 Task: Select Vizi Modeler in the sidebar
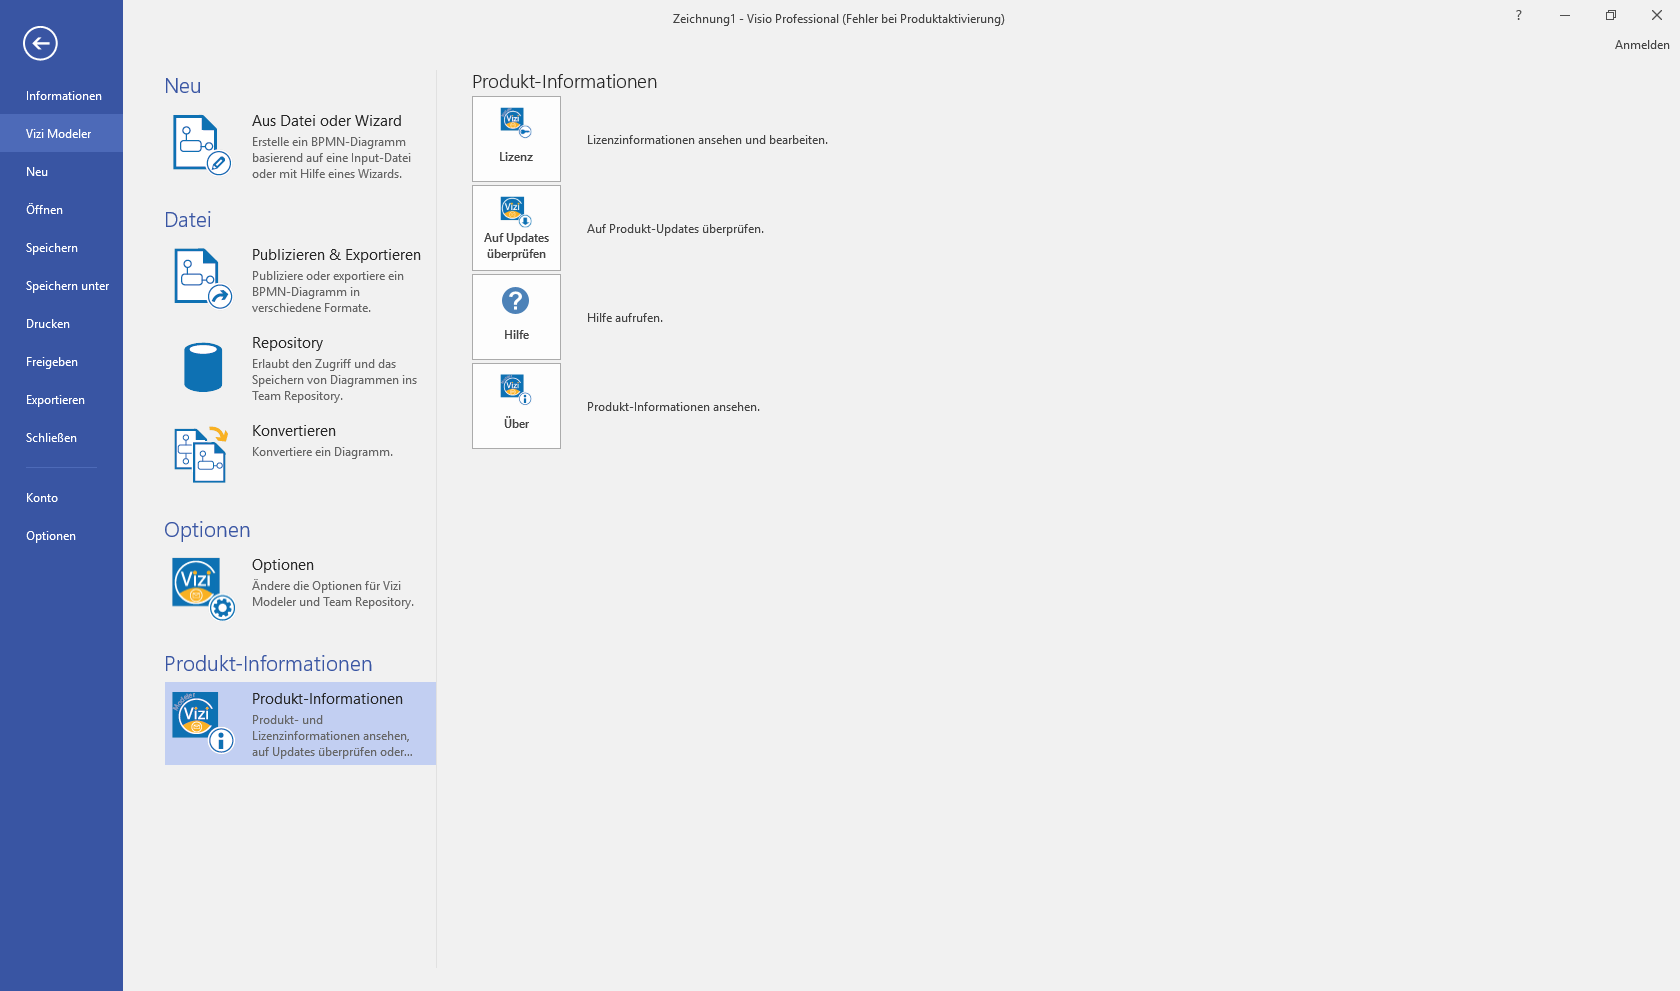[61, 134]
